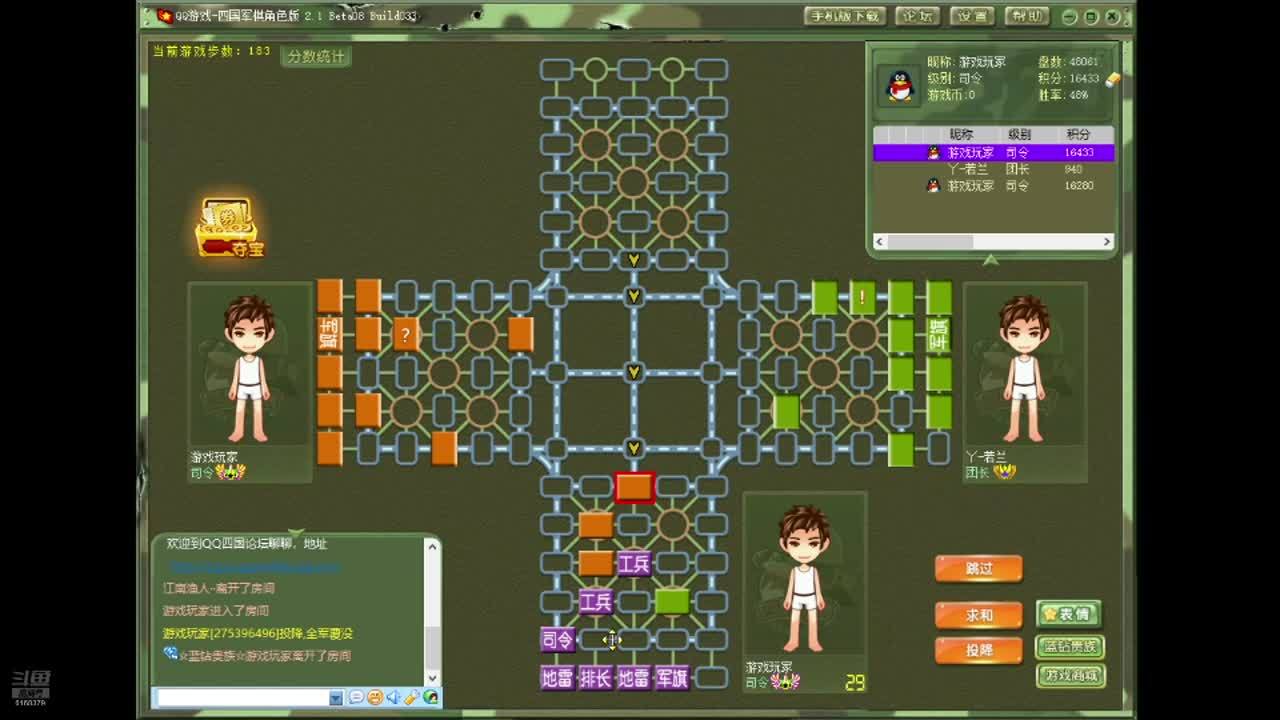Click the chat scrollbar down arrow
Image resolution: width=1280 pixels, height=720 pixels.
(432, 677)
